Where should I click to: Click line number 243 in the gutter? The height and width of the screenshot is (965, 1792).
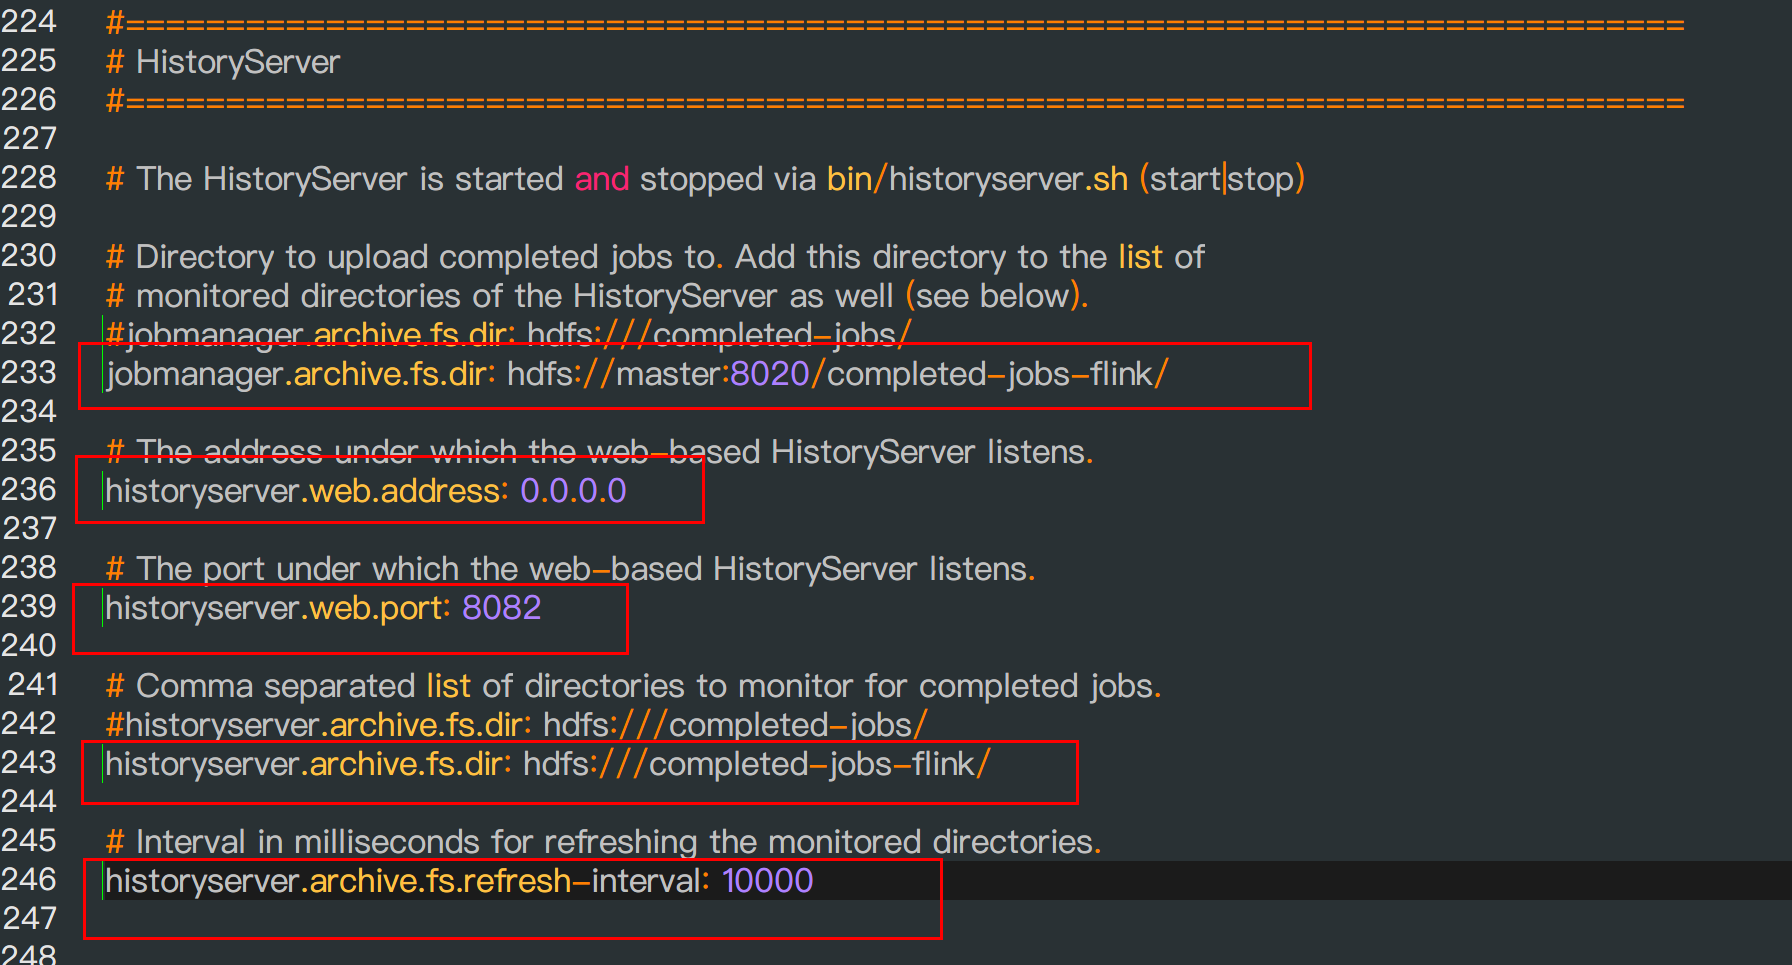pos(29,763)
